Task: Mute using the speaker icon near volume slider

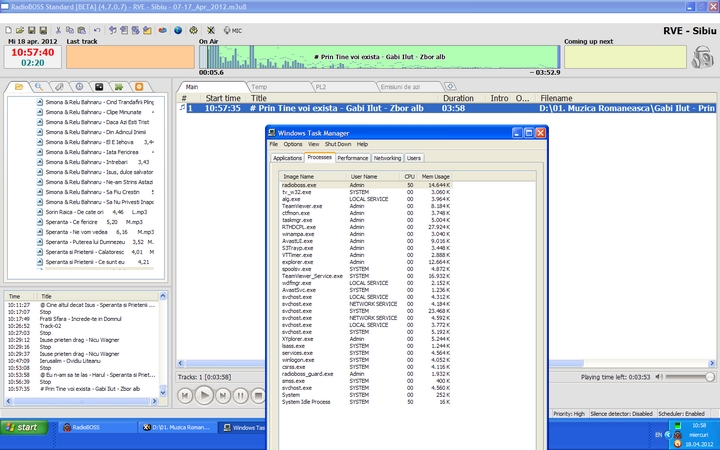Action: pyautogui.click(x=659, y=377)
